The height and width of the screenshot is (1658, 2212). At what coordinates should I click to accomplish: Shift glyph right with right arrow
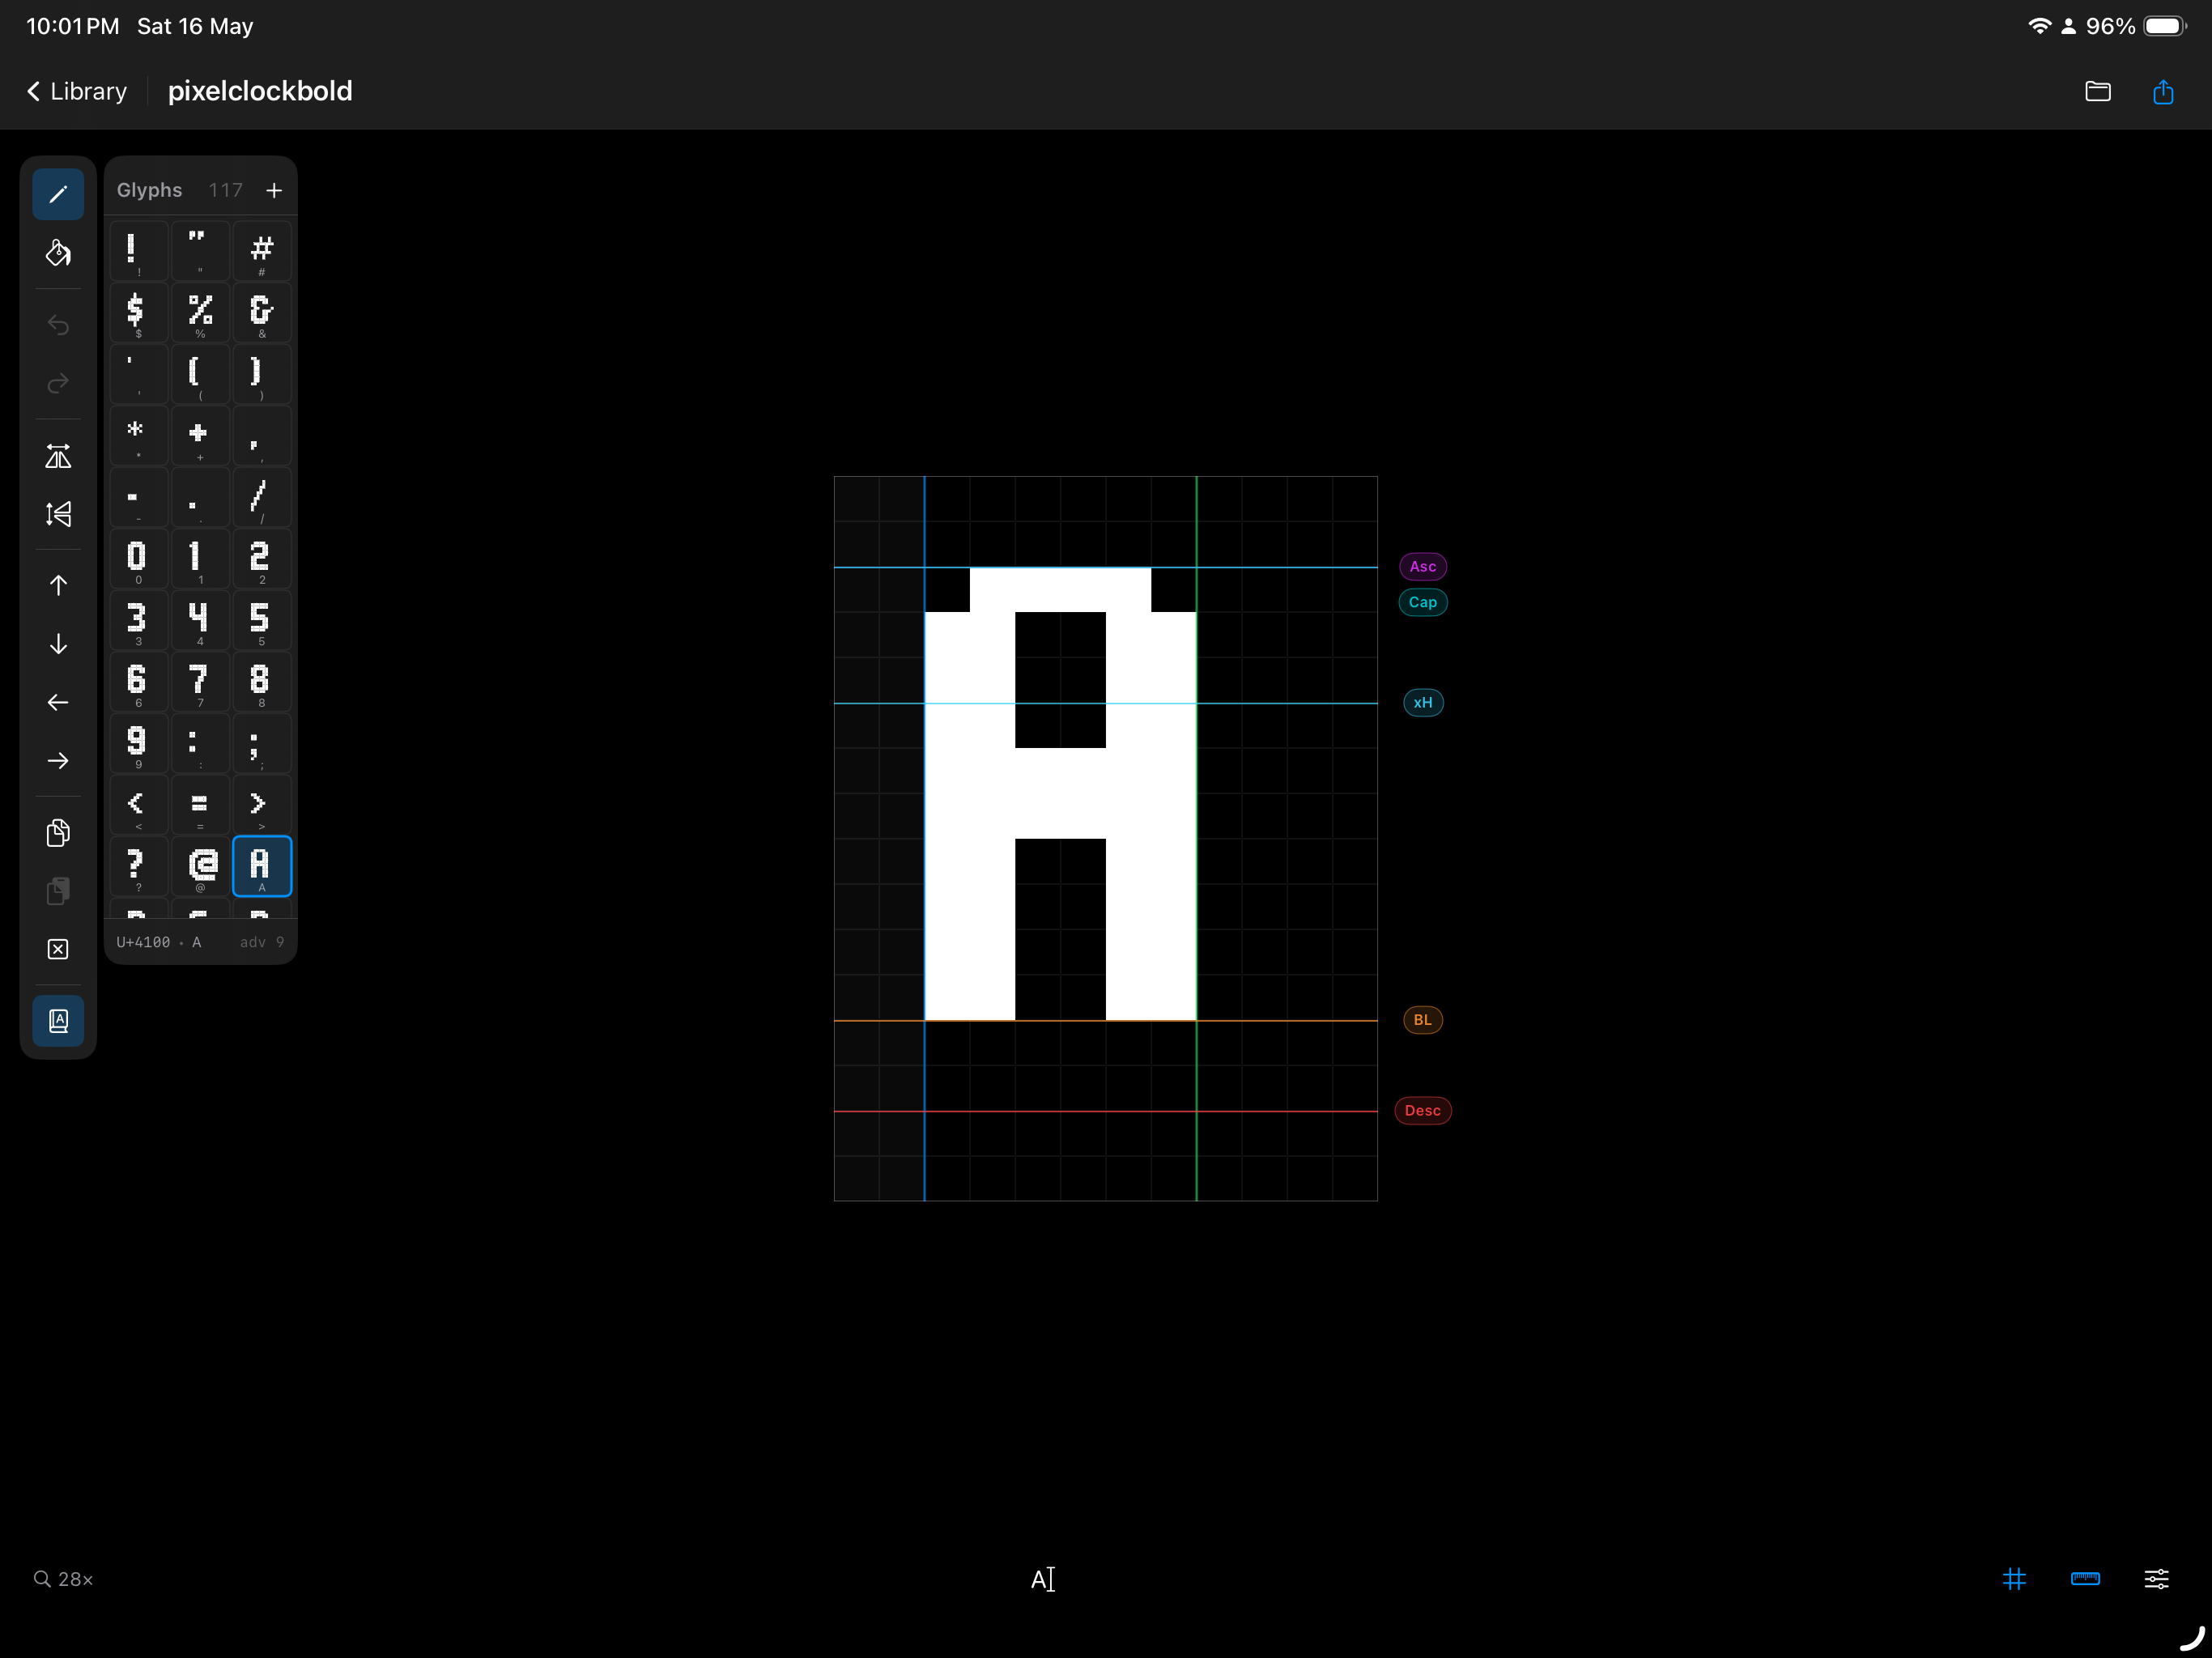58,761
